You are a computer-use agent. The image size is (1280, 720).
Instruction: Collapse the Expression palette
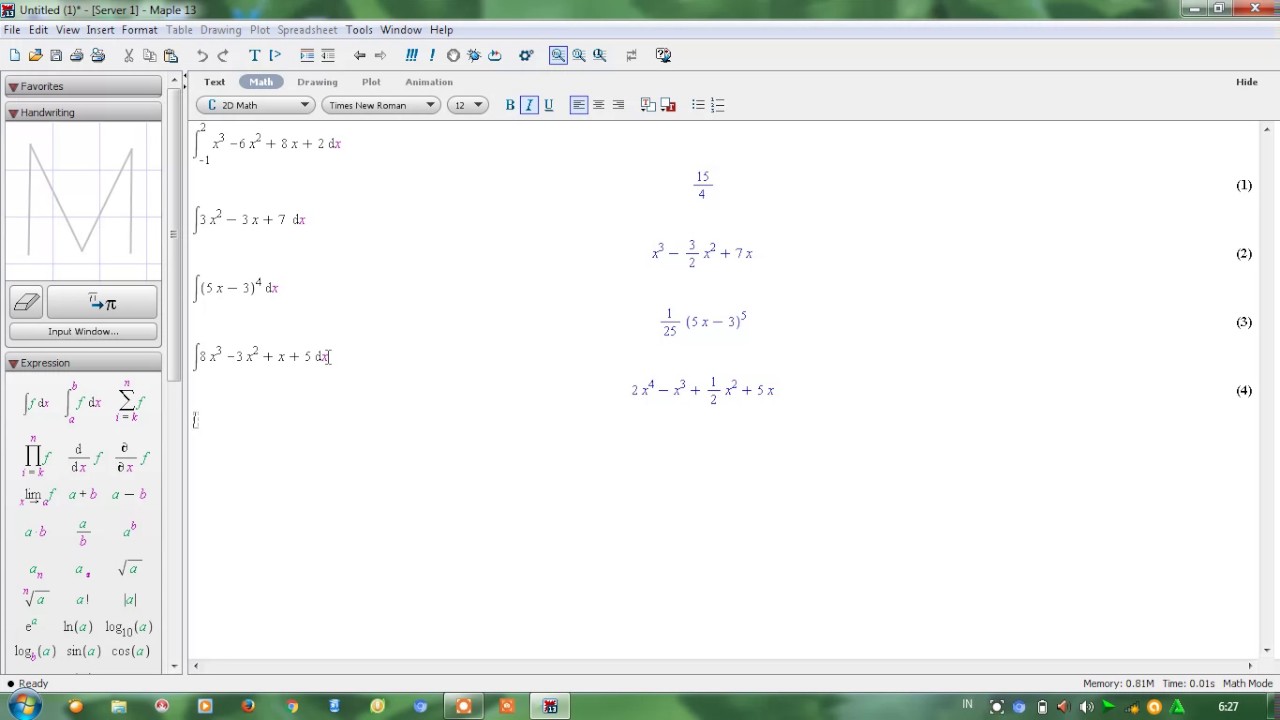coord(13,363)
